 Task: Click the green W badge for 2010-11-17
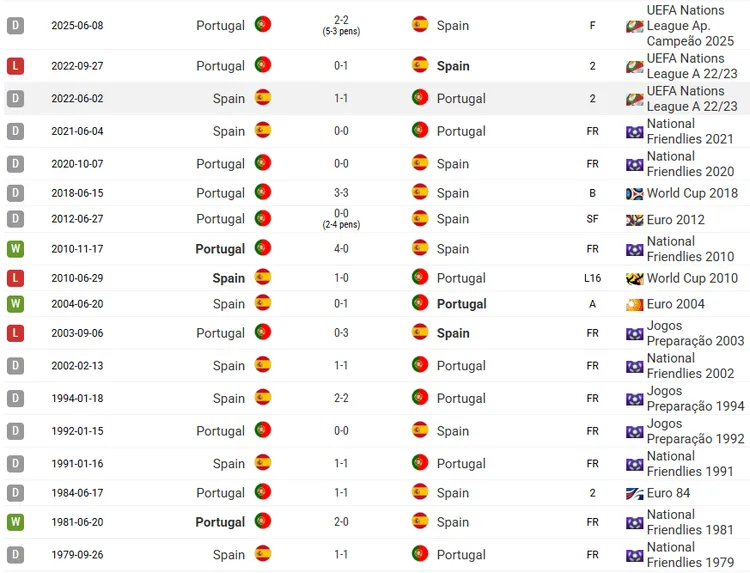coord(15,249)
